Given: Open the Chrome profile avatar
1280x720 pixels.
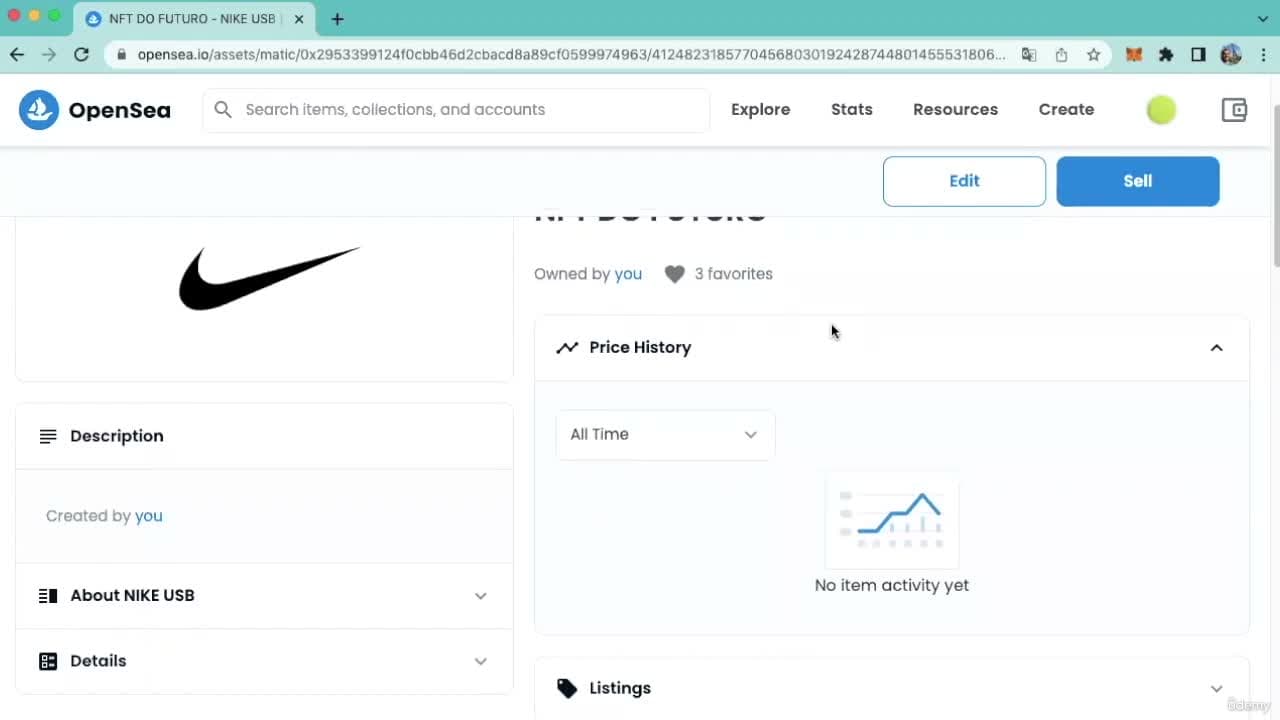Looking at the screenshot, I should click(1231, 55).
